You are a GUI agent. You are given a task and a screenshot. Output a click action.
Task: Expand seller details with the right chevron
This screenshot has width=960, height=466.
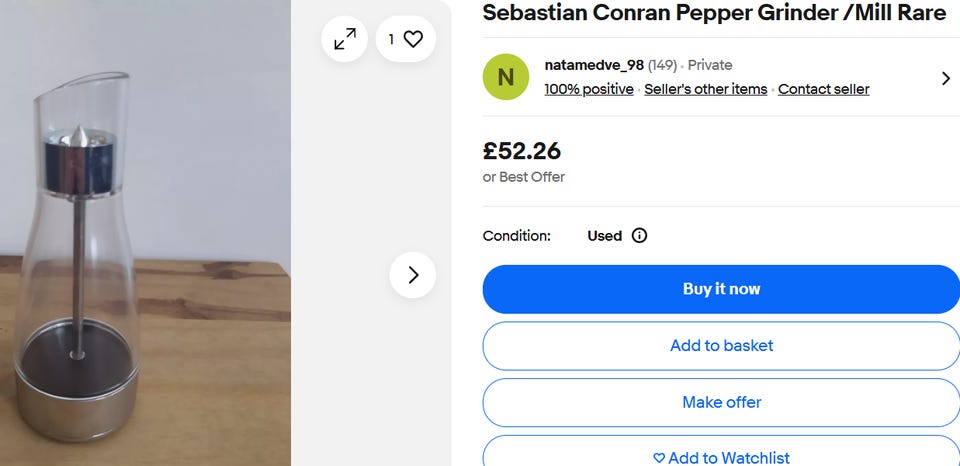(x=945, y=78)
